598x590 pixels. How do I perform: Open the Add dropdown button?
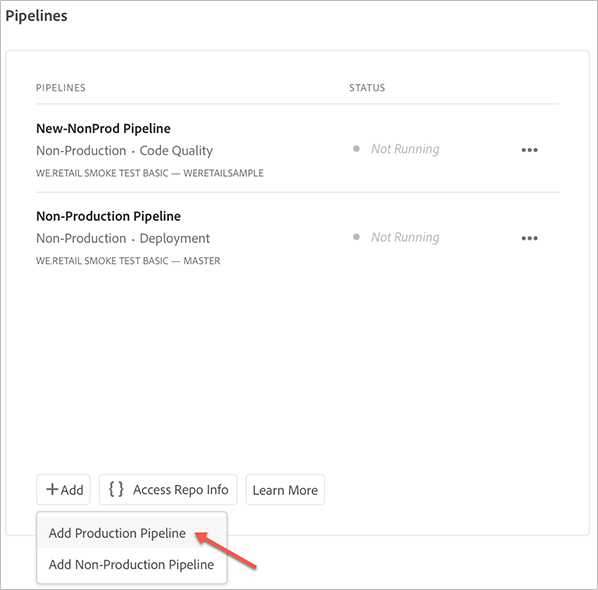click(x=63, y=489)
